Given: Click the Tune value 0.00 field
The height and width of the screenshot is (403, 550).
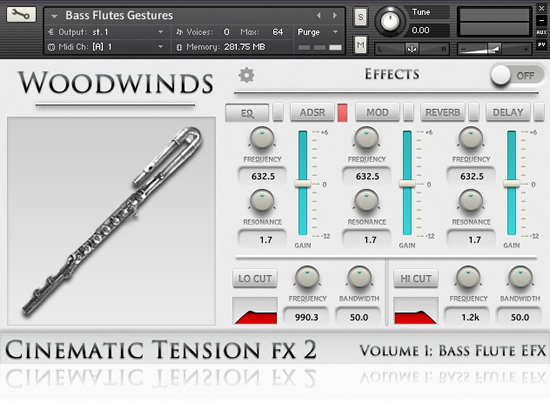Looking at the screenshot, I should [429, 31].
